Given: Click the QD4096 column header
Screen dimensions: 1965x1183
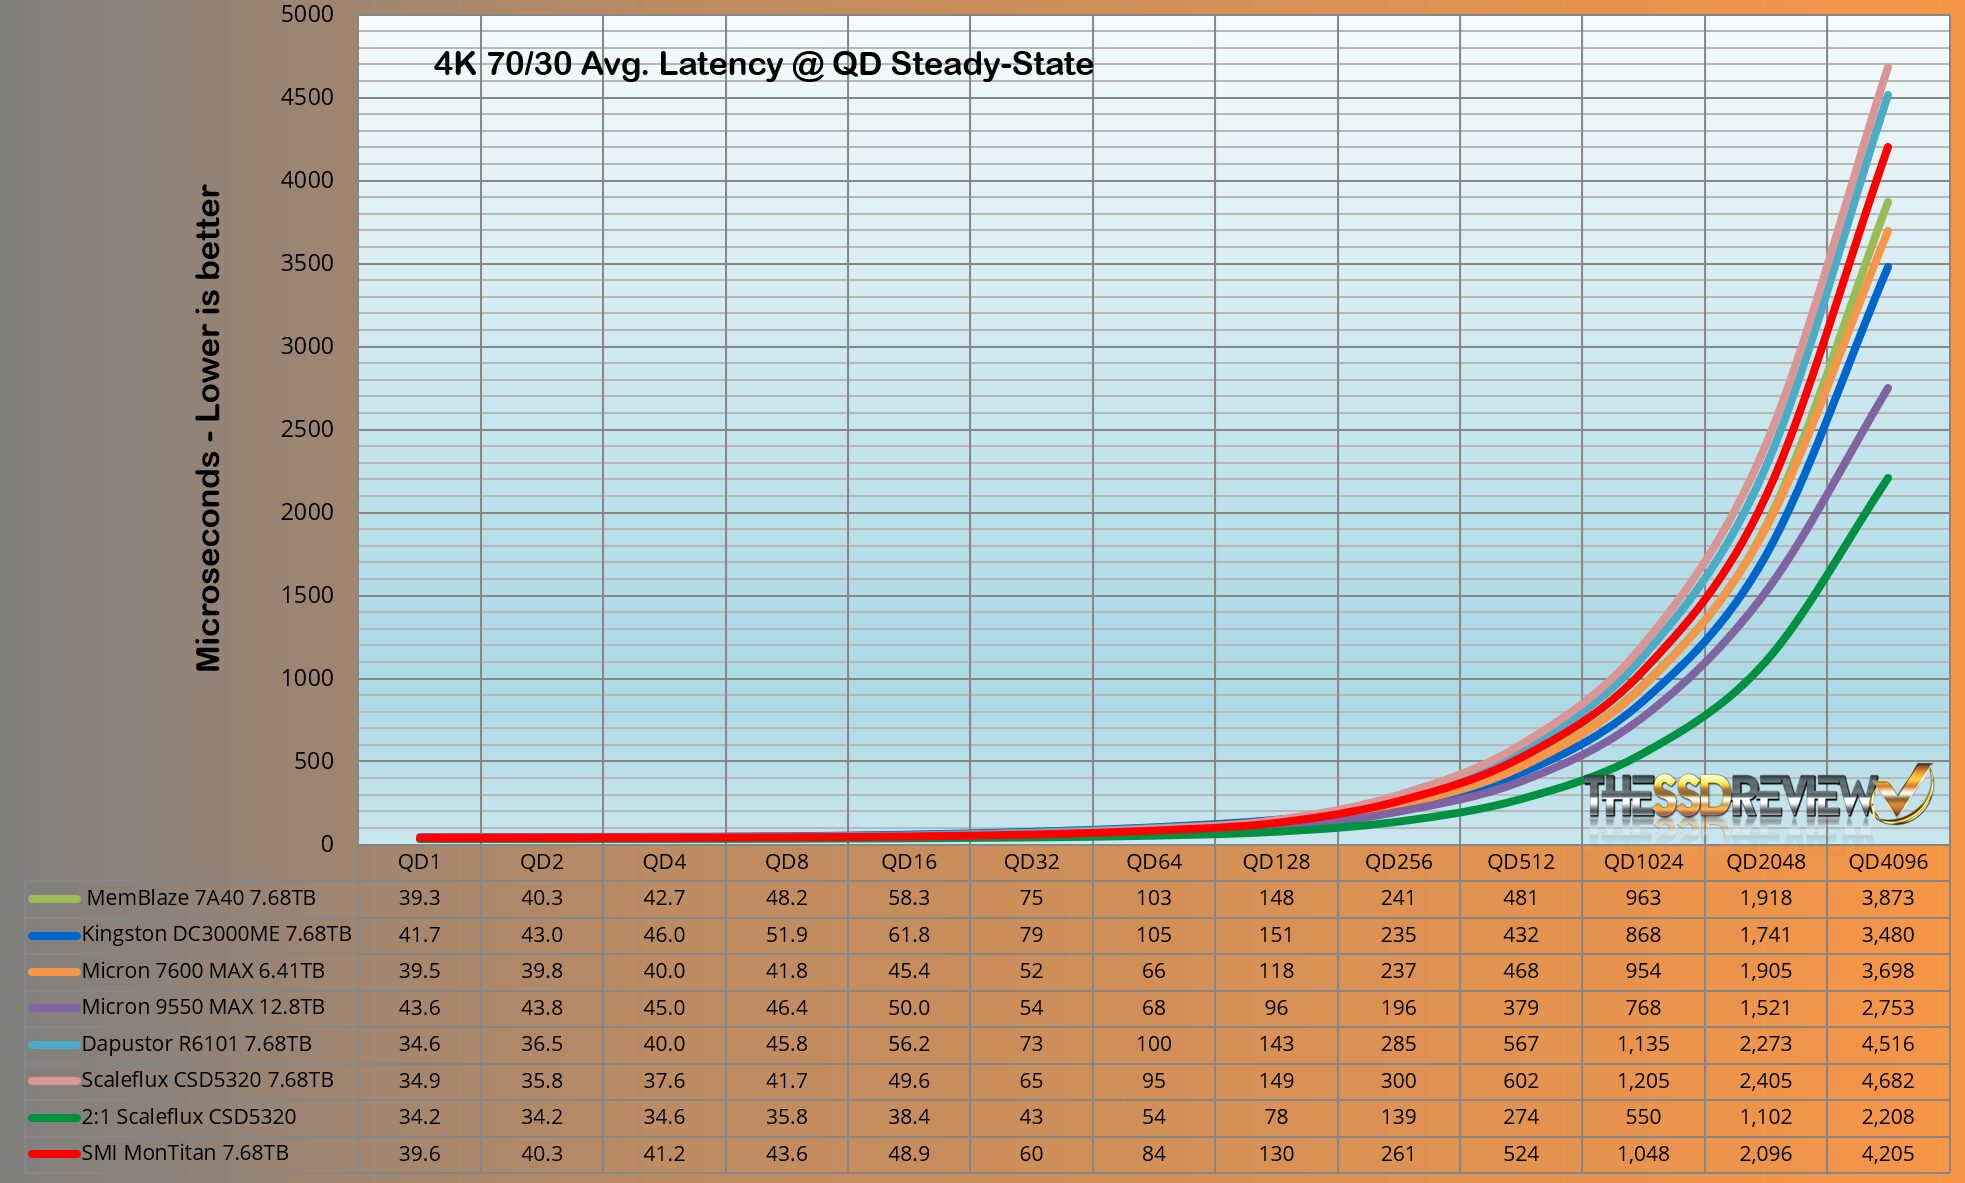Looking at the screenshot, I should (x=1887, y=862).
